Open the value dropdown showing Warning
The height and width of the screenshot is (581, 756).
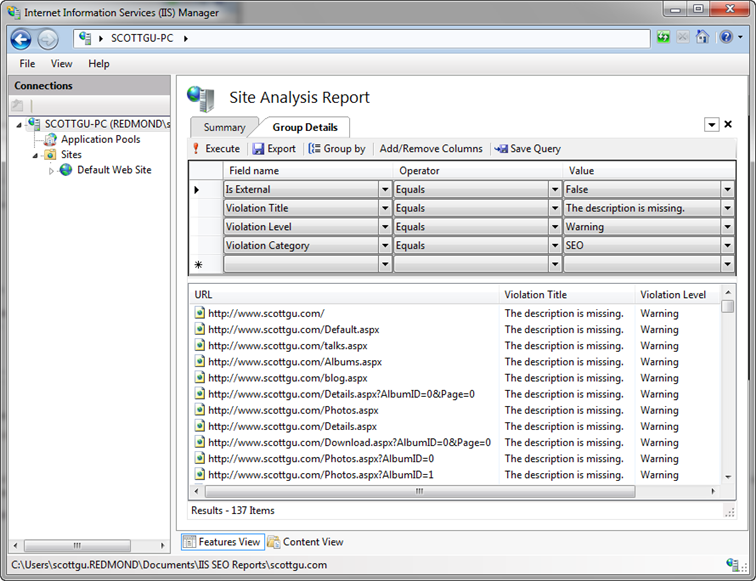[x=728, y=227]
